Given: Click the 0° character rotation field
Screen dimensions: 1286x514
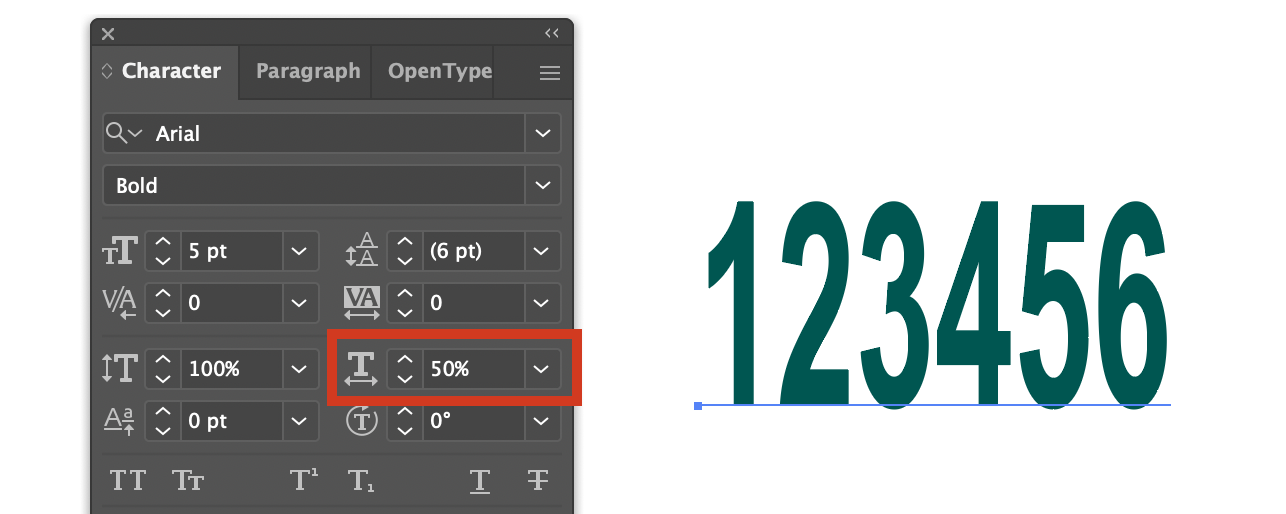Looking at the screenshot, I should tap(474, 421).
